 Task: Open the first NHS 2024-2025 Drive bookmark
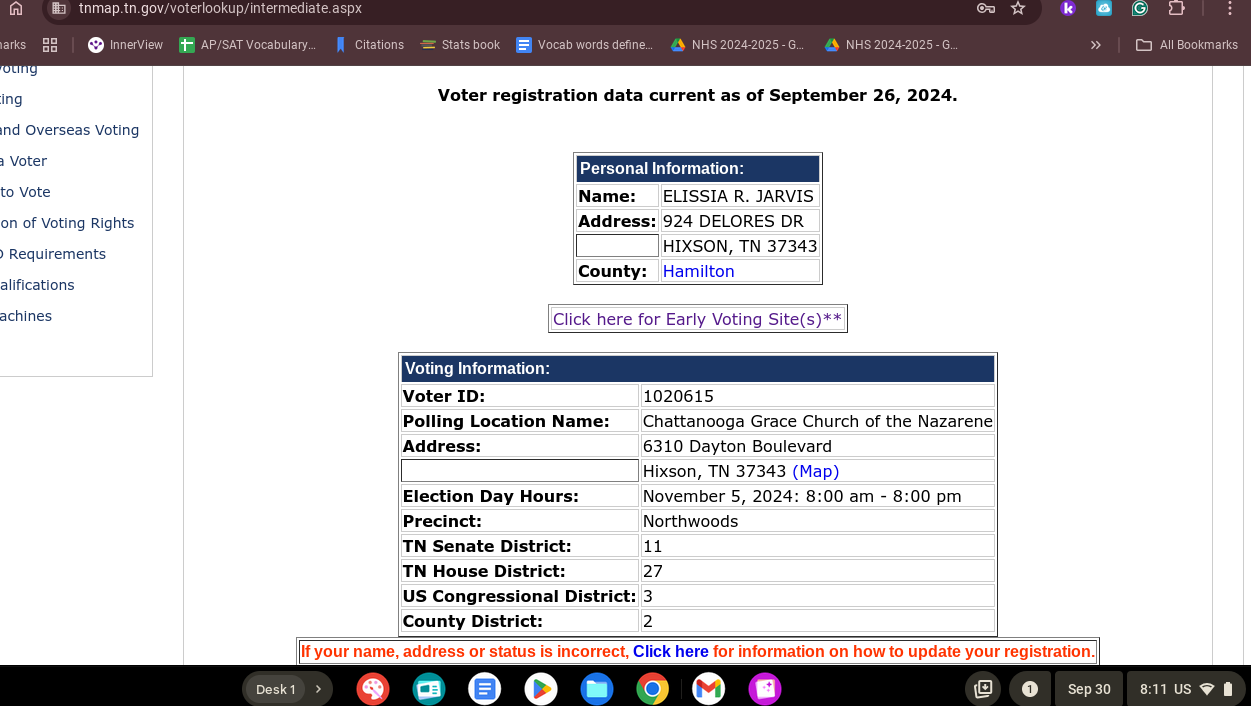(738, 45)
